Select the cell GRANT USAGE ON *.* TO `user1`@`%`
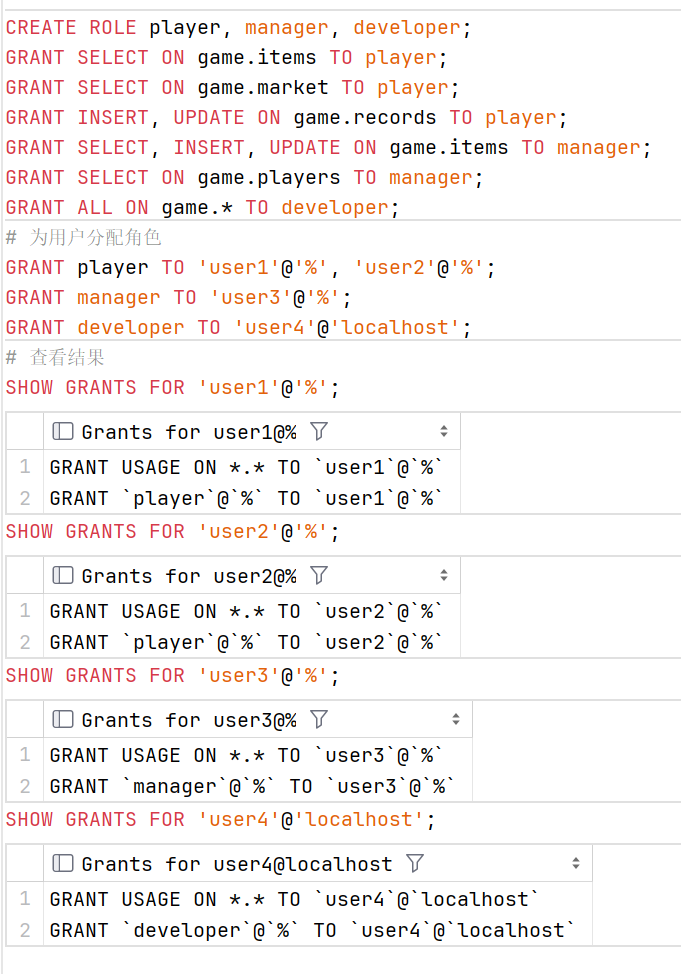This screenshot has width=681, height=974. tap(252, 467)
